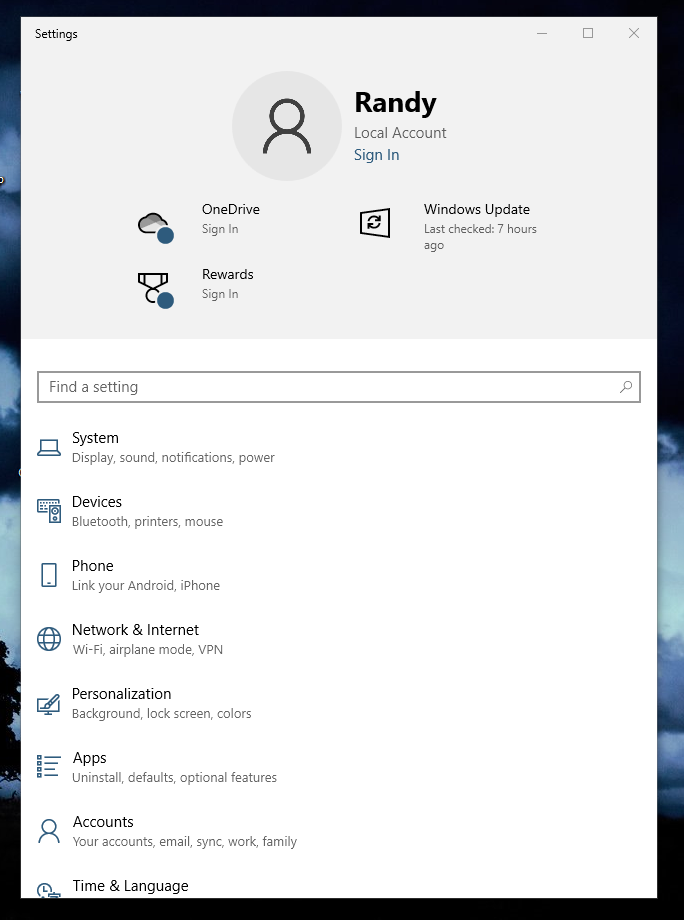The image size is (684, 920).
Task: Click the Windows Update refresh icon
Action: click(x=375, y=222)
